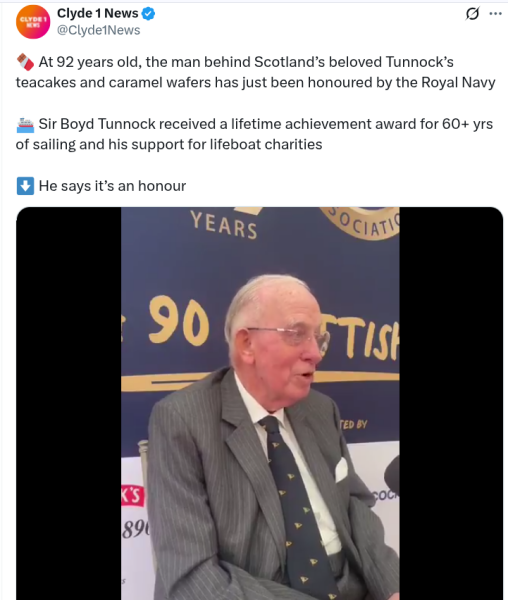Click the blue verified badge
Viewport: 508px width, 600px height.
(148, 14)
